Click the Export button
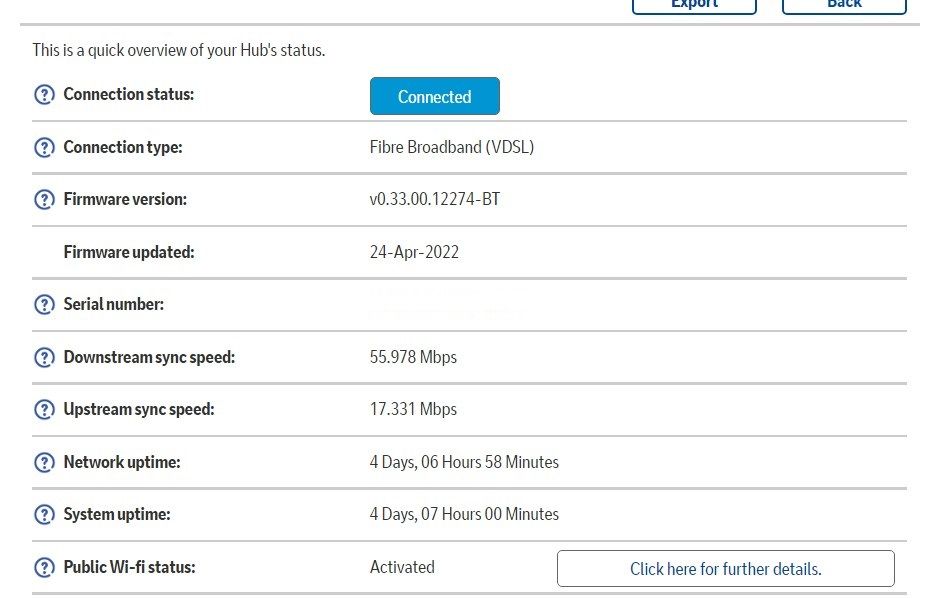This screenshot has width=937, height=598. click(694, 5)
